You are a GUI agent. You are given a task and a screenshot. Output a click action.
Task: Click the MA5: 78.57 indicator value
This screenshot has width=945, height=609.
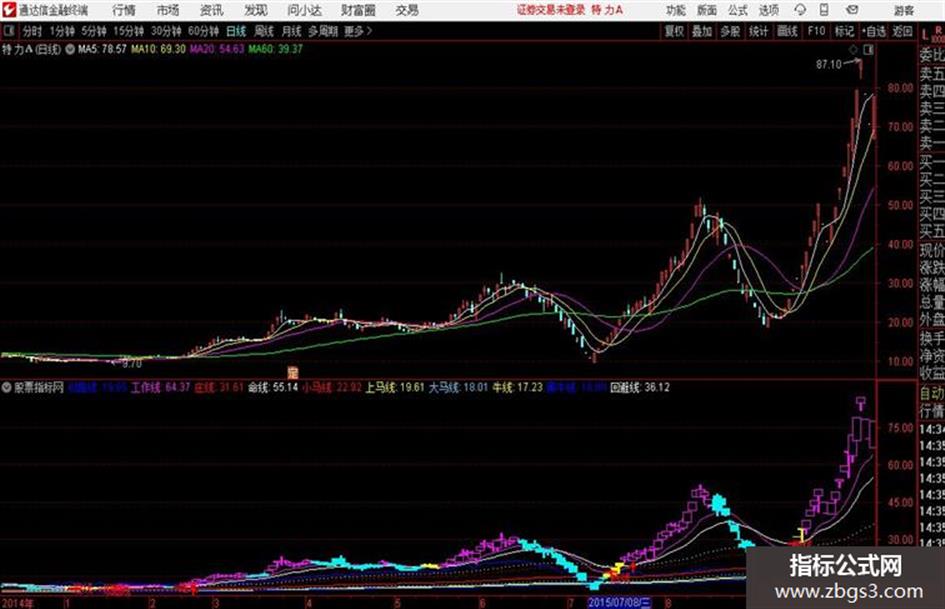[102, 49]
